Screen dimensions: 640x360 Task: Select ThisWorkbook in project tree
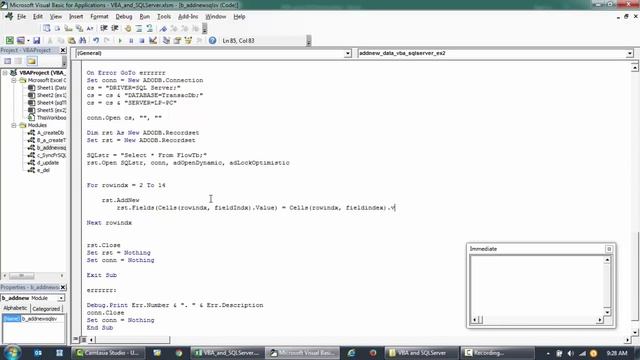coord(47,118)
